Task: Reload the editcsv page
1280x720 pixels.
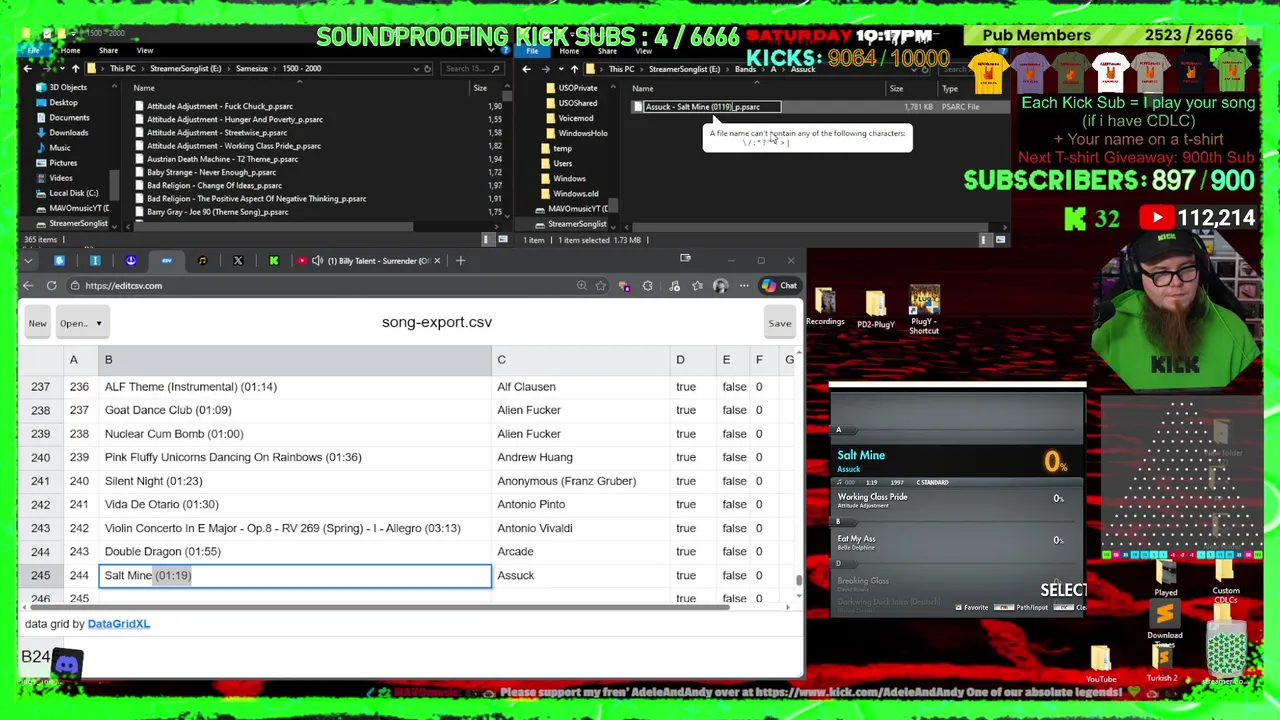Action: click(51, 286)
